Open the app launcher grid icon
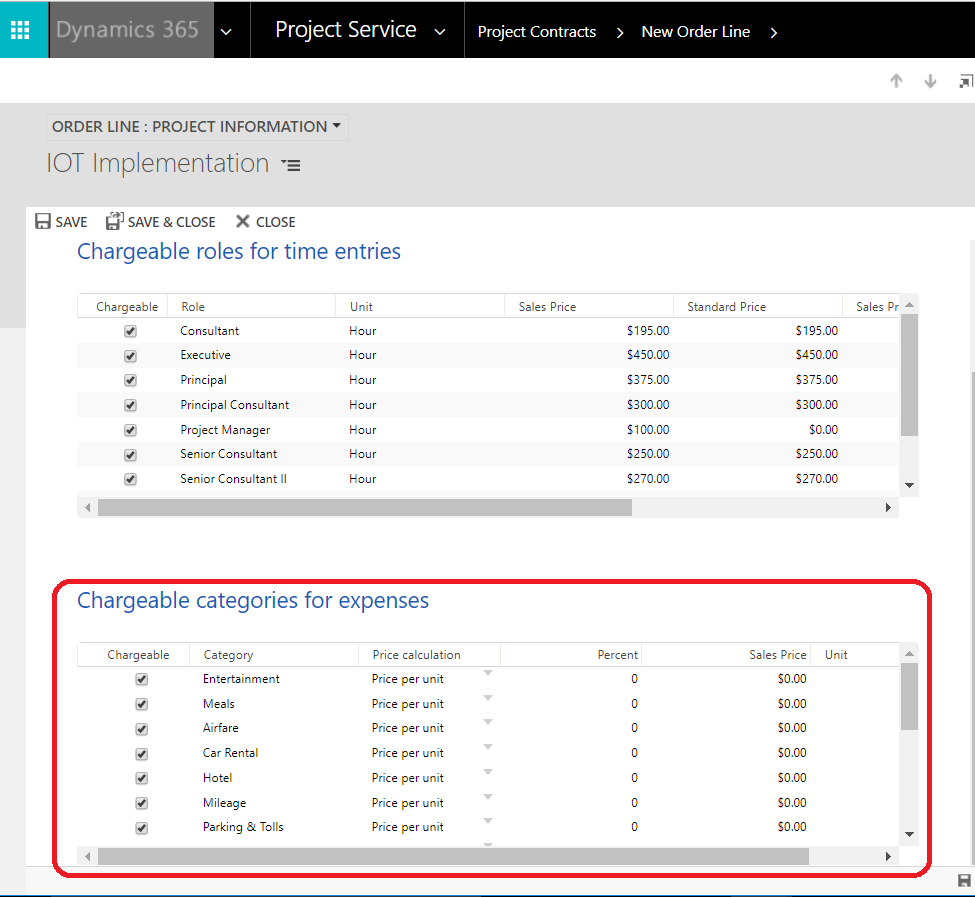 click(20, 30)
